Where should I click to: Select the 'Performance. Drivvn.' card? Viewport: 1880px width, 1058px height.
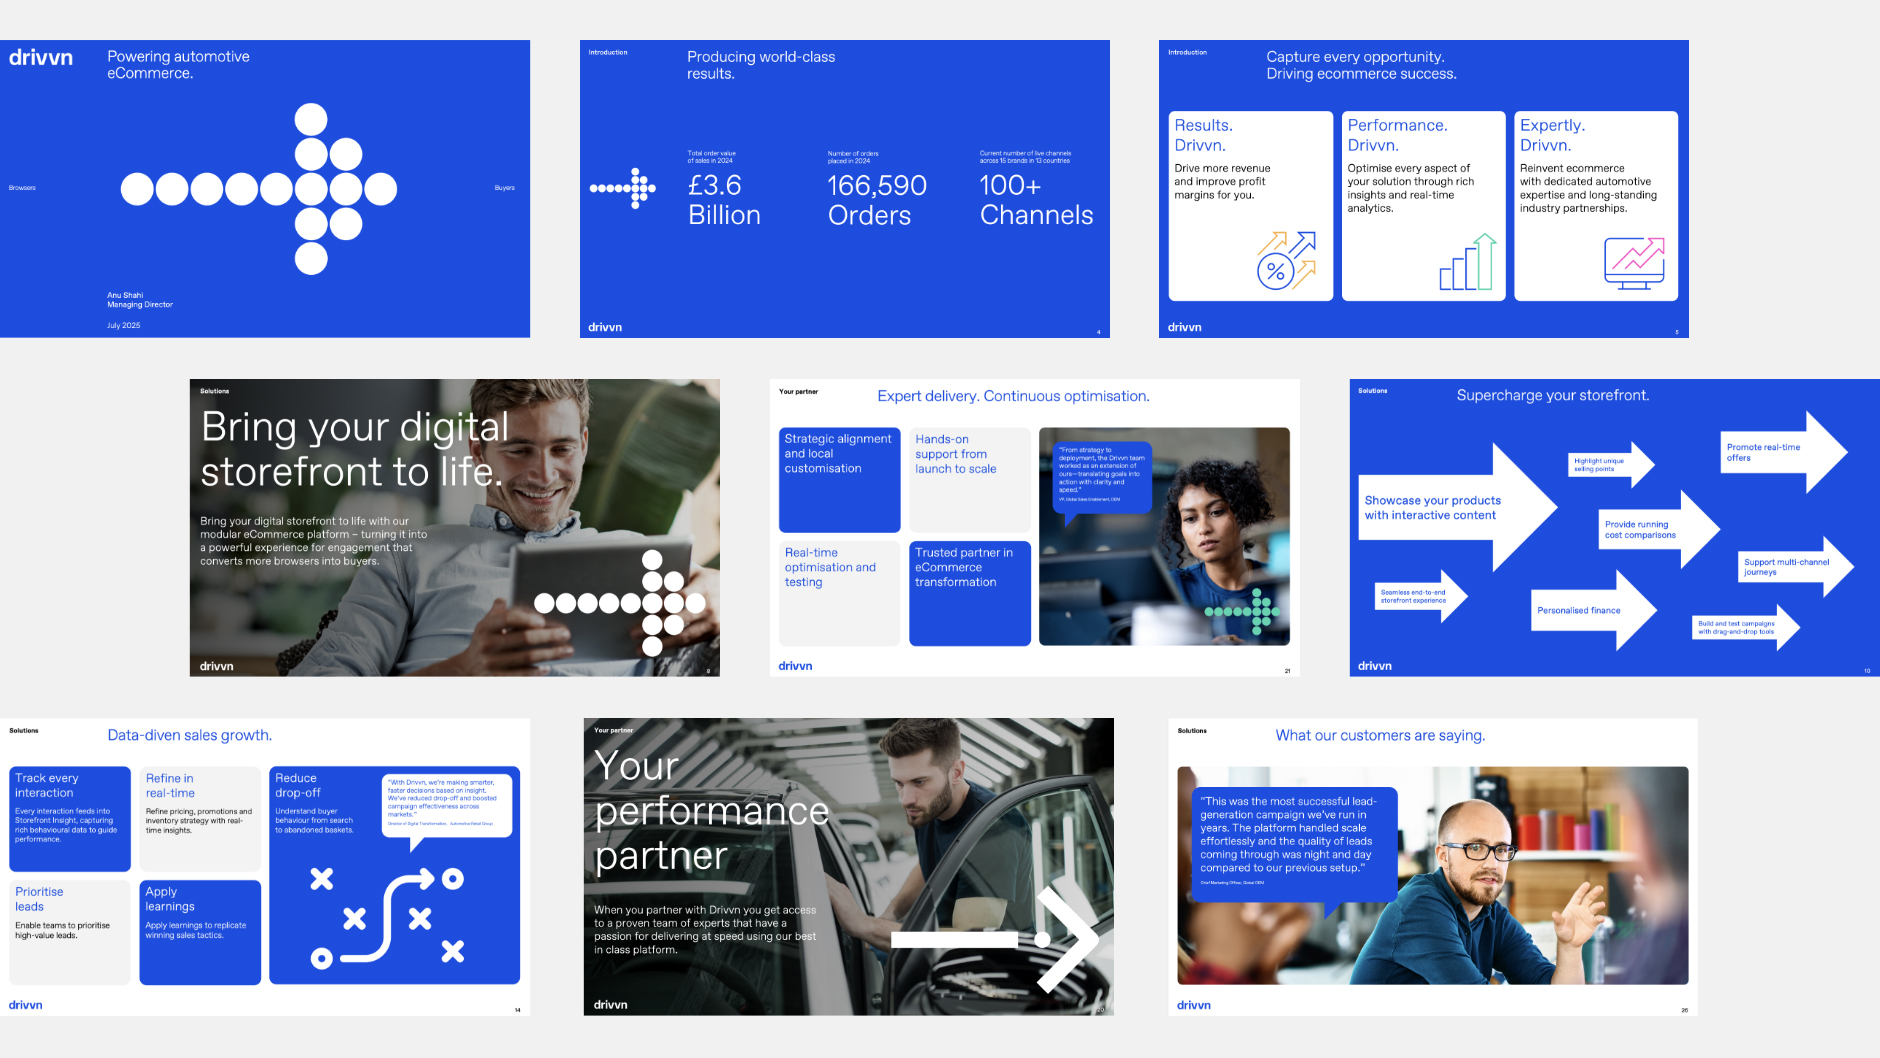click(1424, 206)
